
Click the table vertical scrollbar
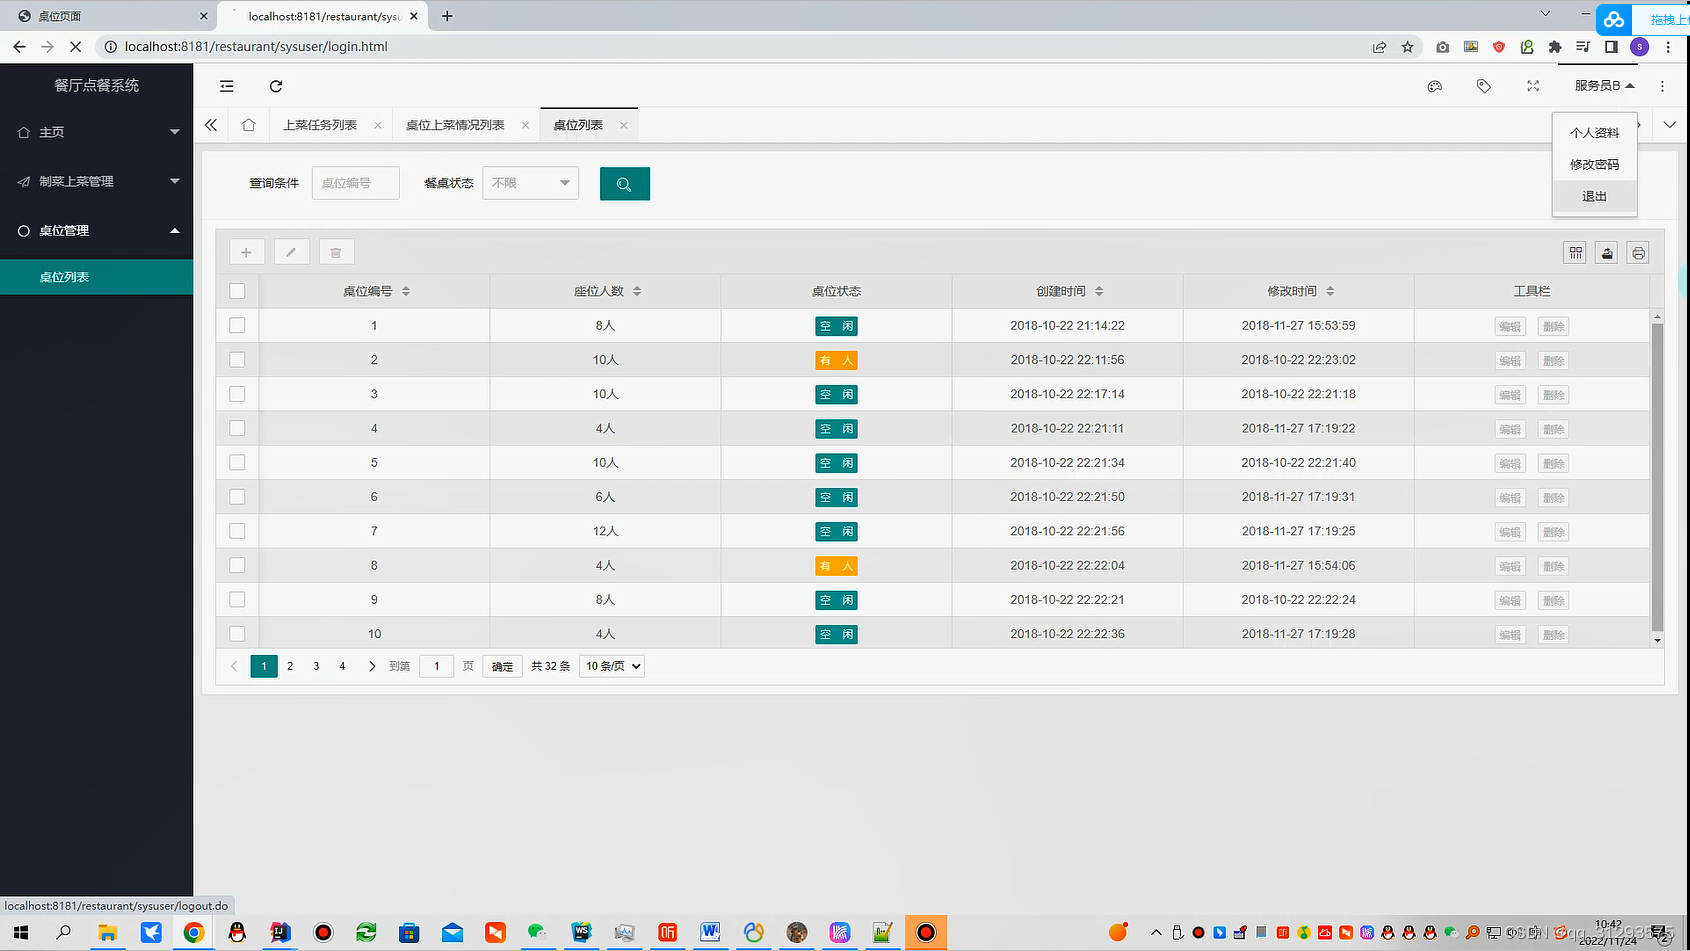click(x=1657, y=478)
